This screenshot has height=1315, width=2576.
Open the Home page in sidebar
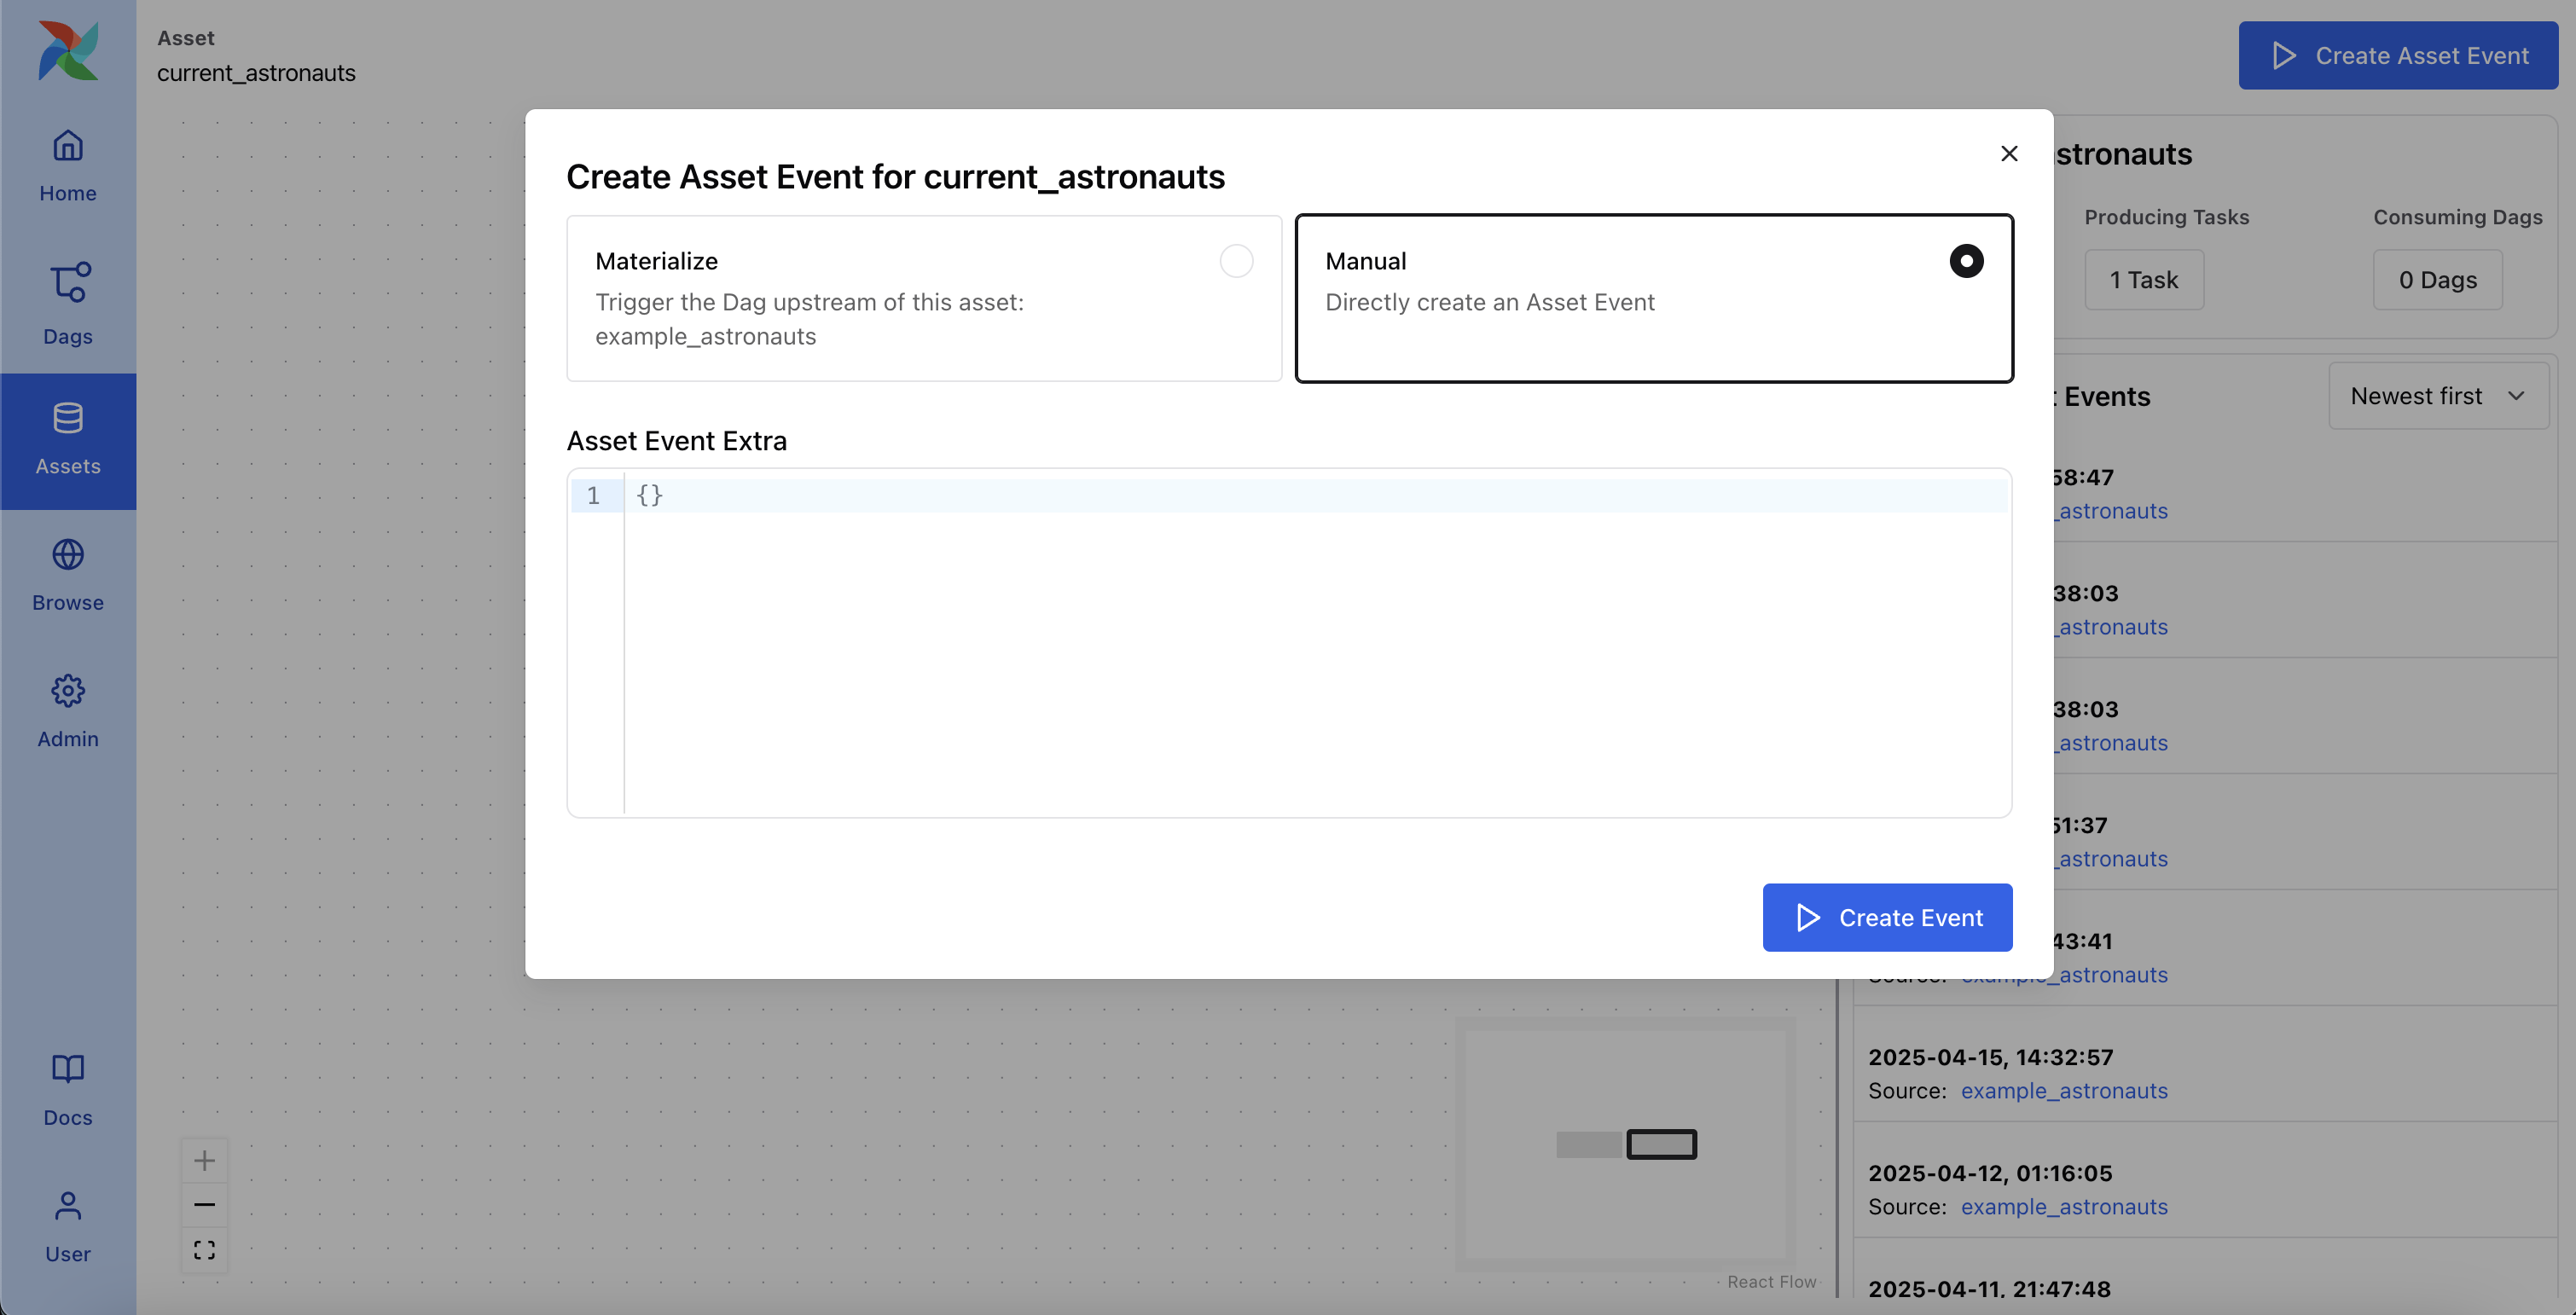pyautogui.click(x=68, y=166)
